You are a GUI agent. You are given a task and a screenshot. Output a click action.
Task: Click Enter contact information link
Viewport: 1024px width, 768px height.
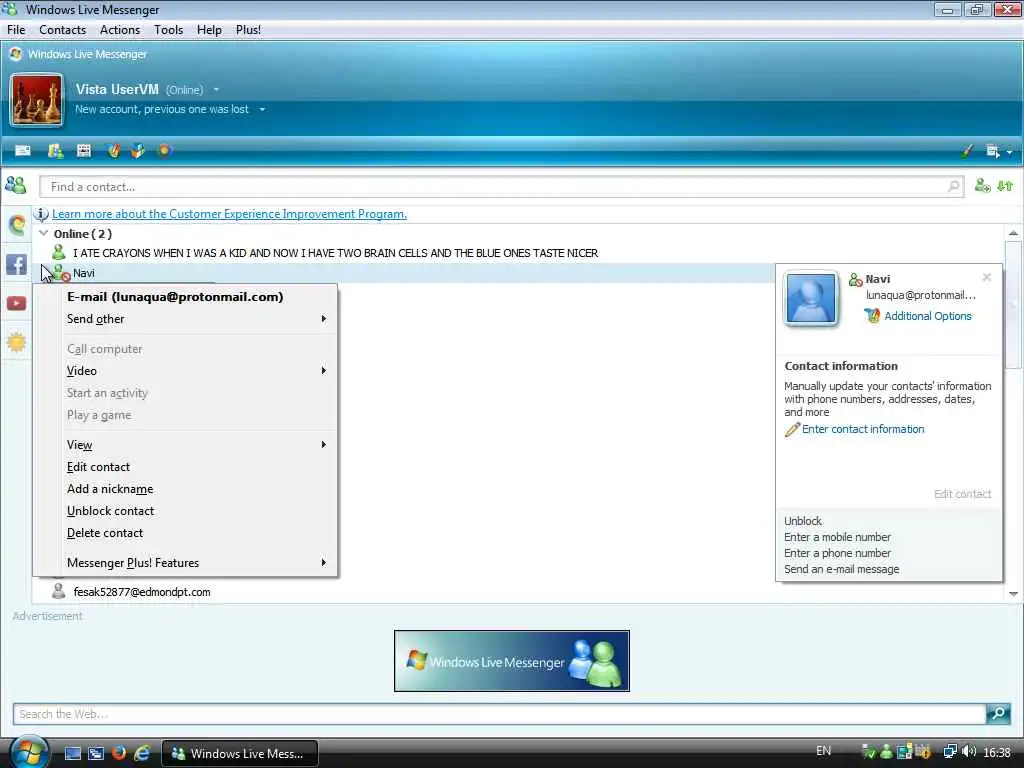(863, 429)
